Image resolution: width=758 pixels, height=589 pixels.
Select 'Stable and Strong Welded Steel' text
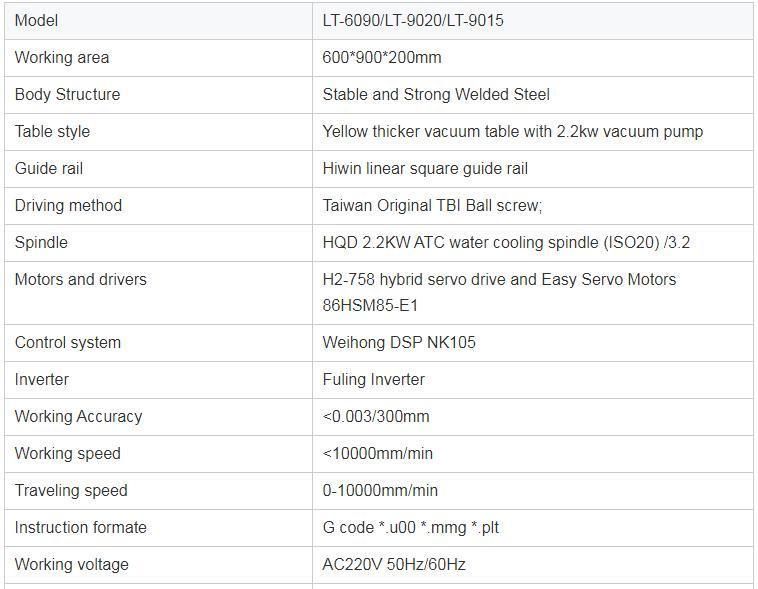(x=436, y=94)
